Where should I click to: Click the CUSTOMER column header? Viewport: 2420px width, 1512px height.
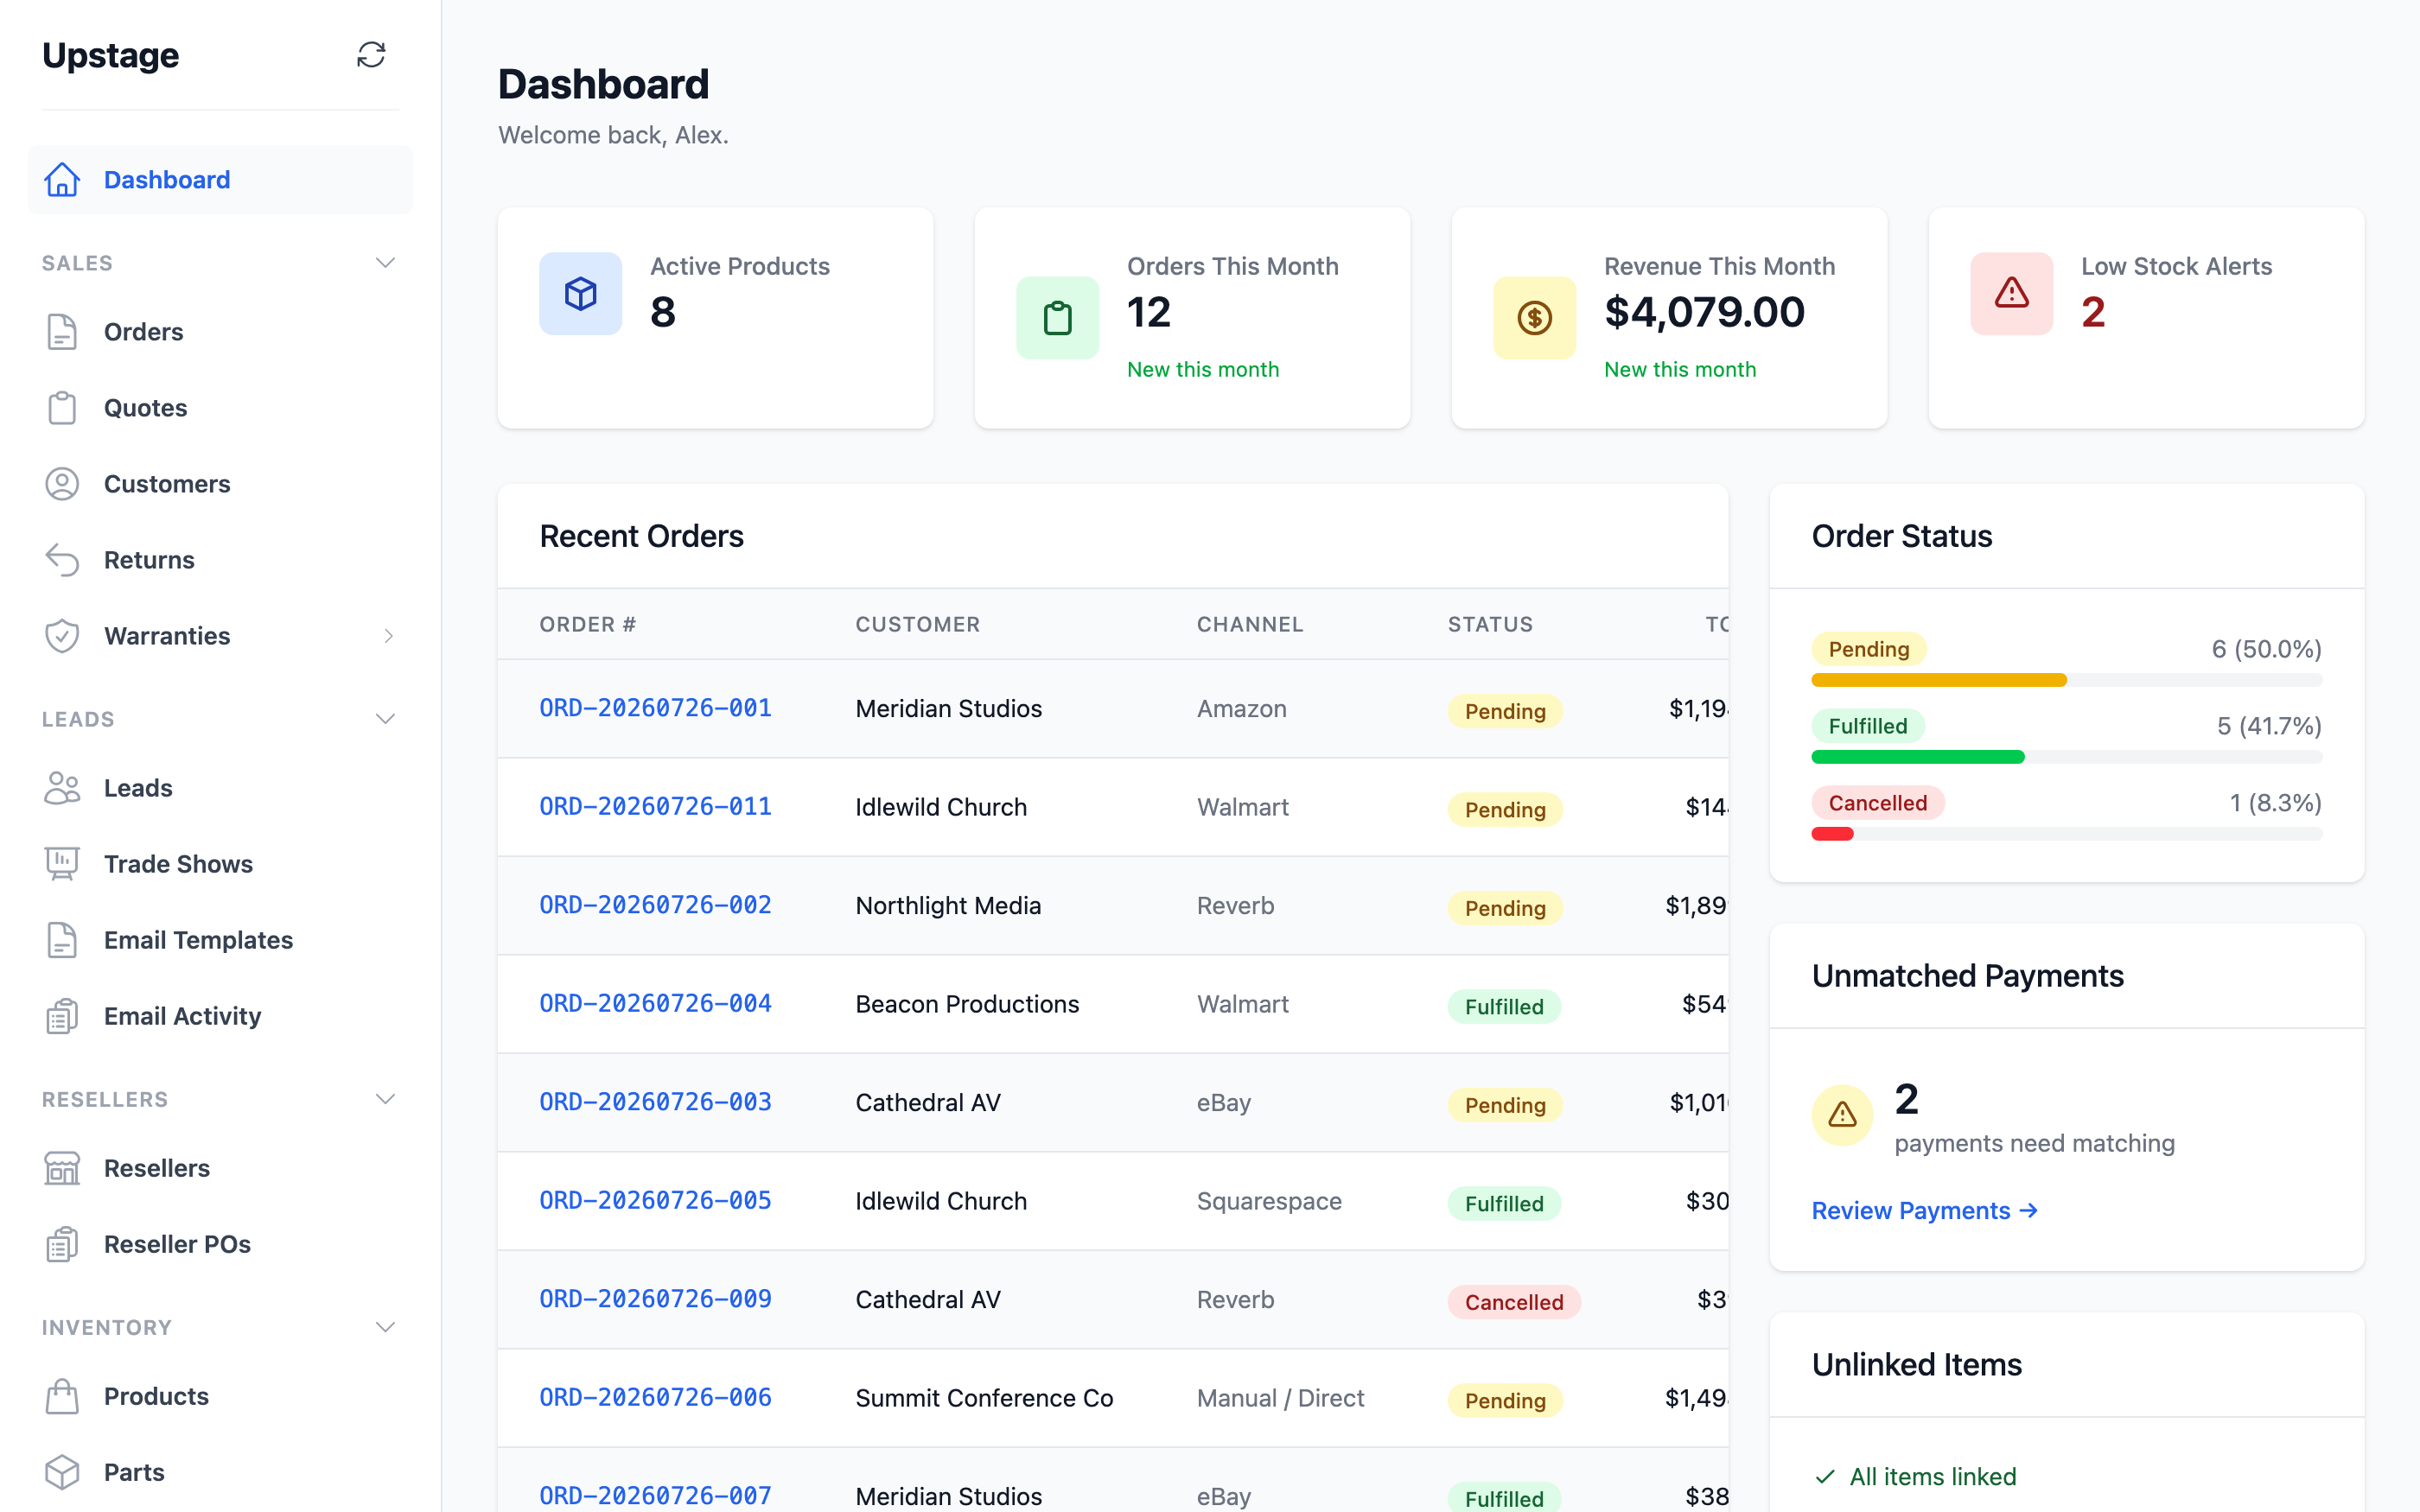(x=917, y=624)
